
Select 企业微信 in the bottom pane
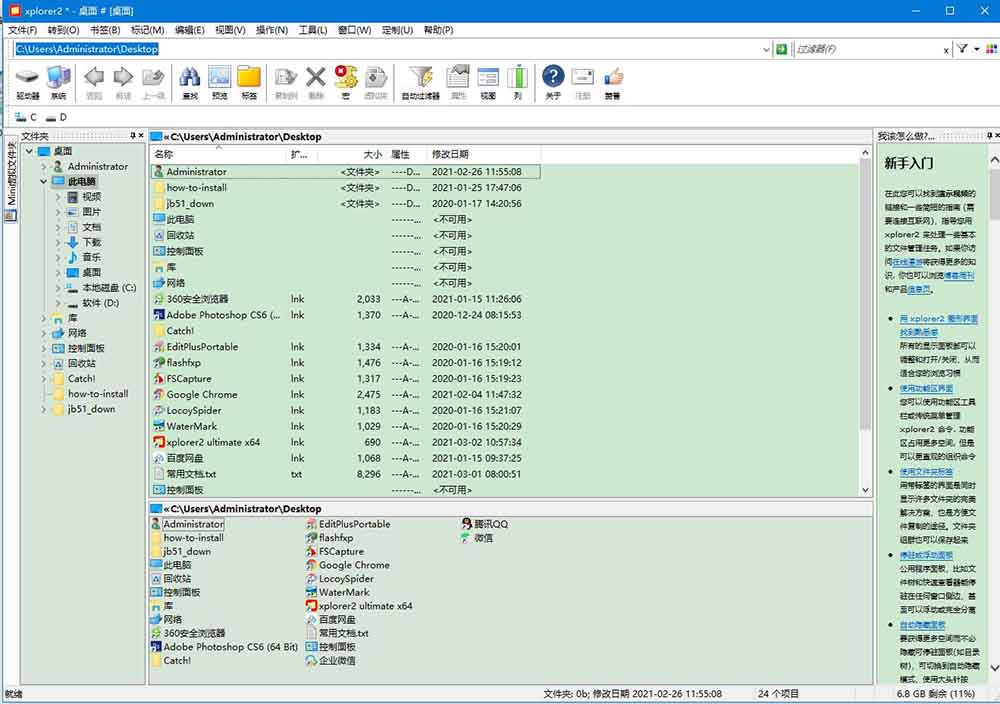coord(330,661)
